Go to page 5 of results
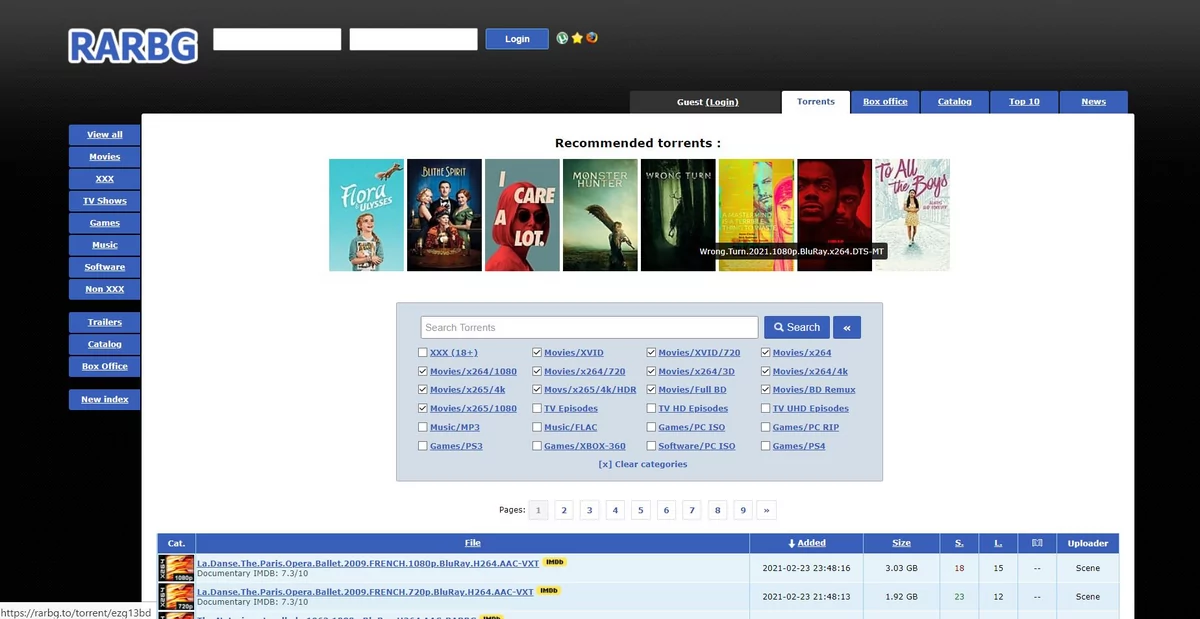This screenshot has width=1200, height=619. click(641, 510)
